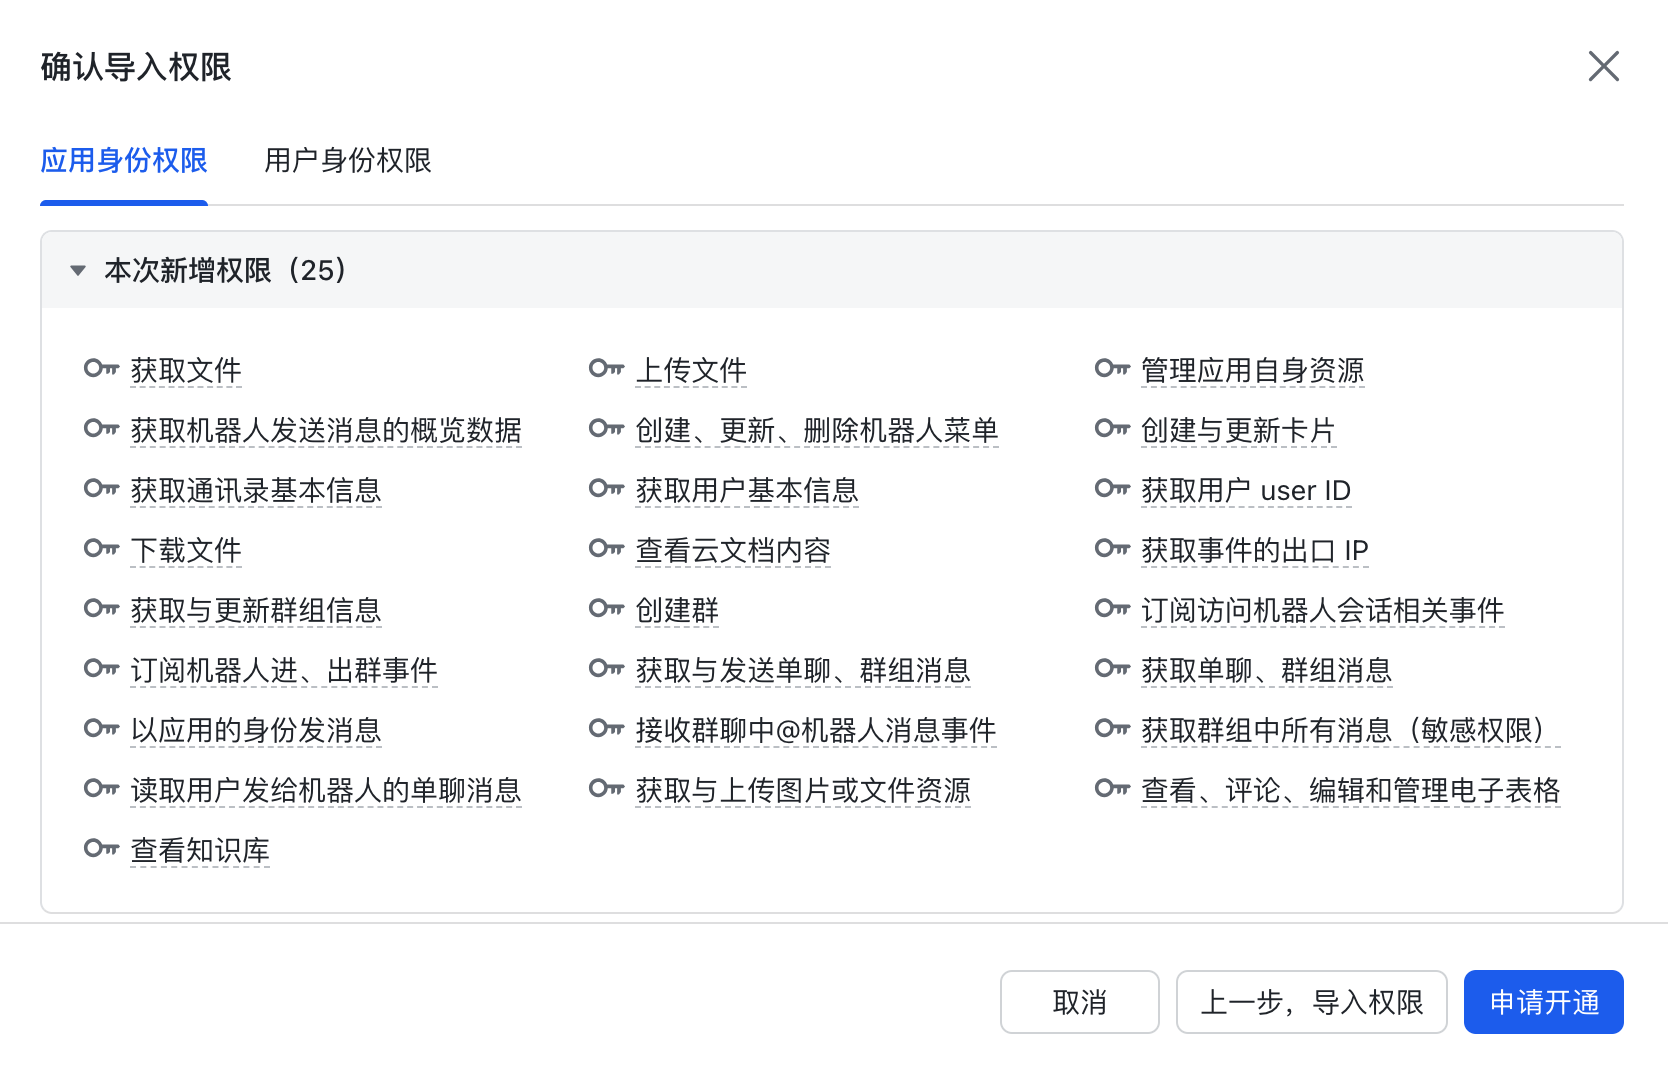This screenshot has height=1076, width=1668.
Task: Click key icon next to 下载文件
Action: [101, 549]
